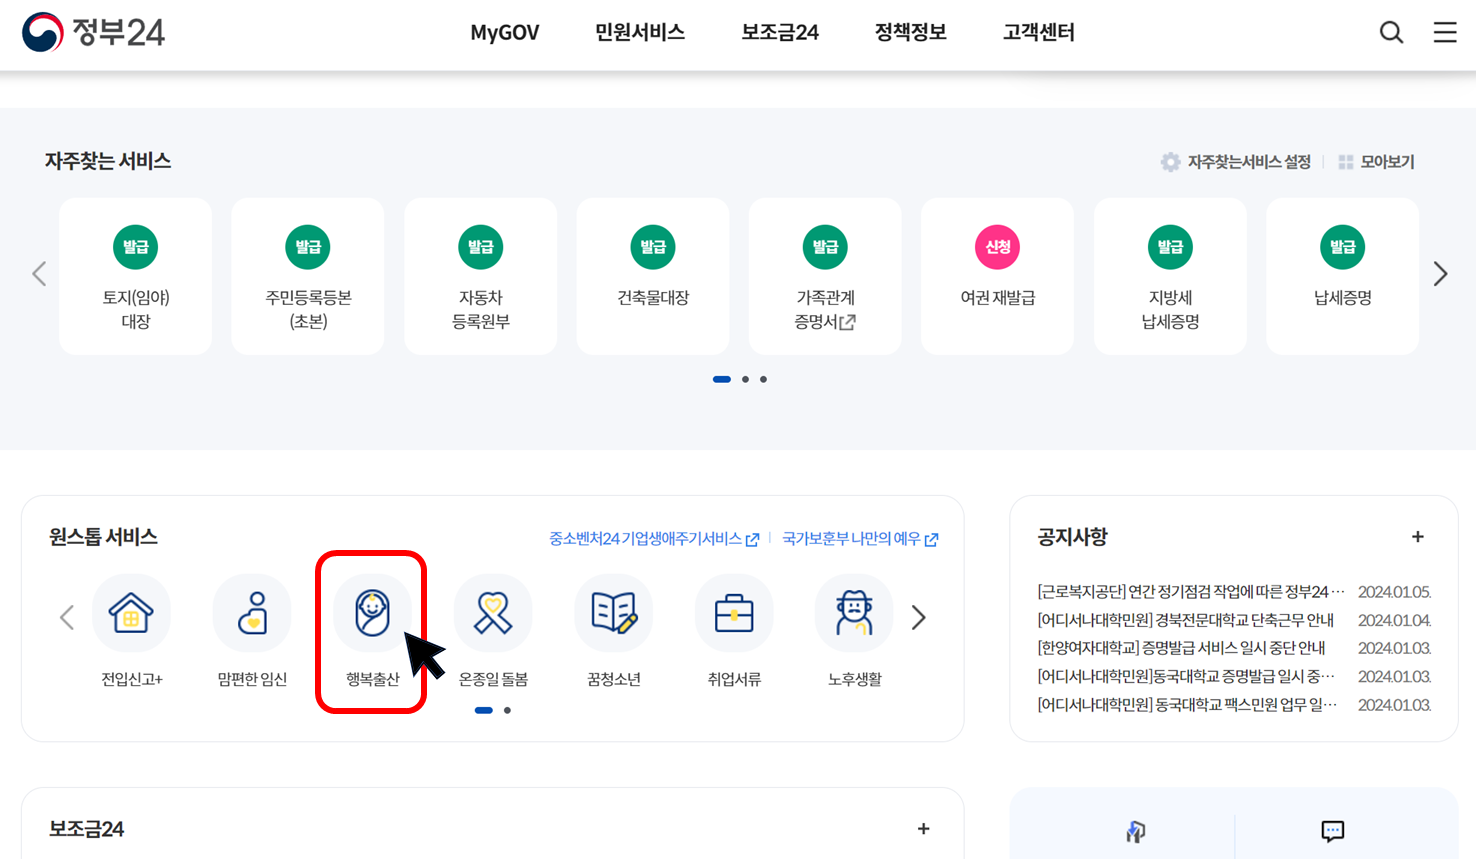Show next 자주찾는 서비스 cards
The image size is (1476, 859).
pos(1440,274)
